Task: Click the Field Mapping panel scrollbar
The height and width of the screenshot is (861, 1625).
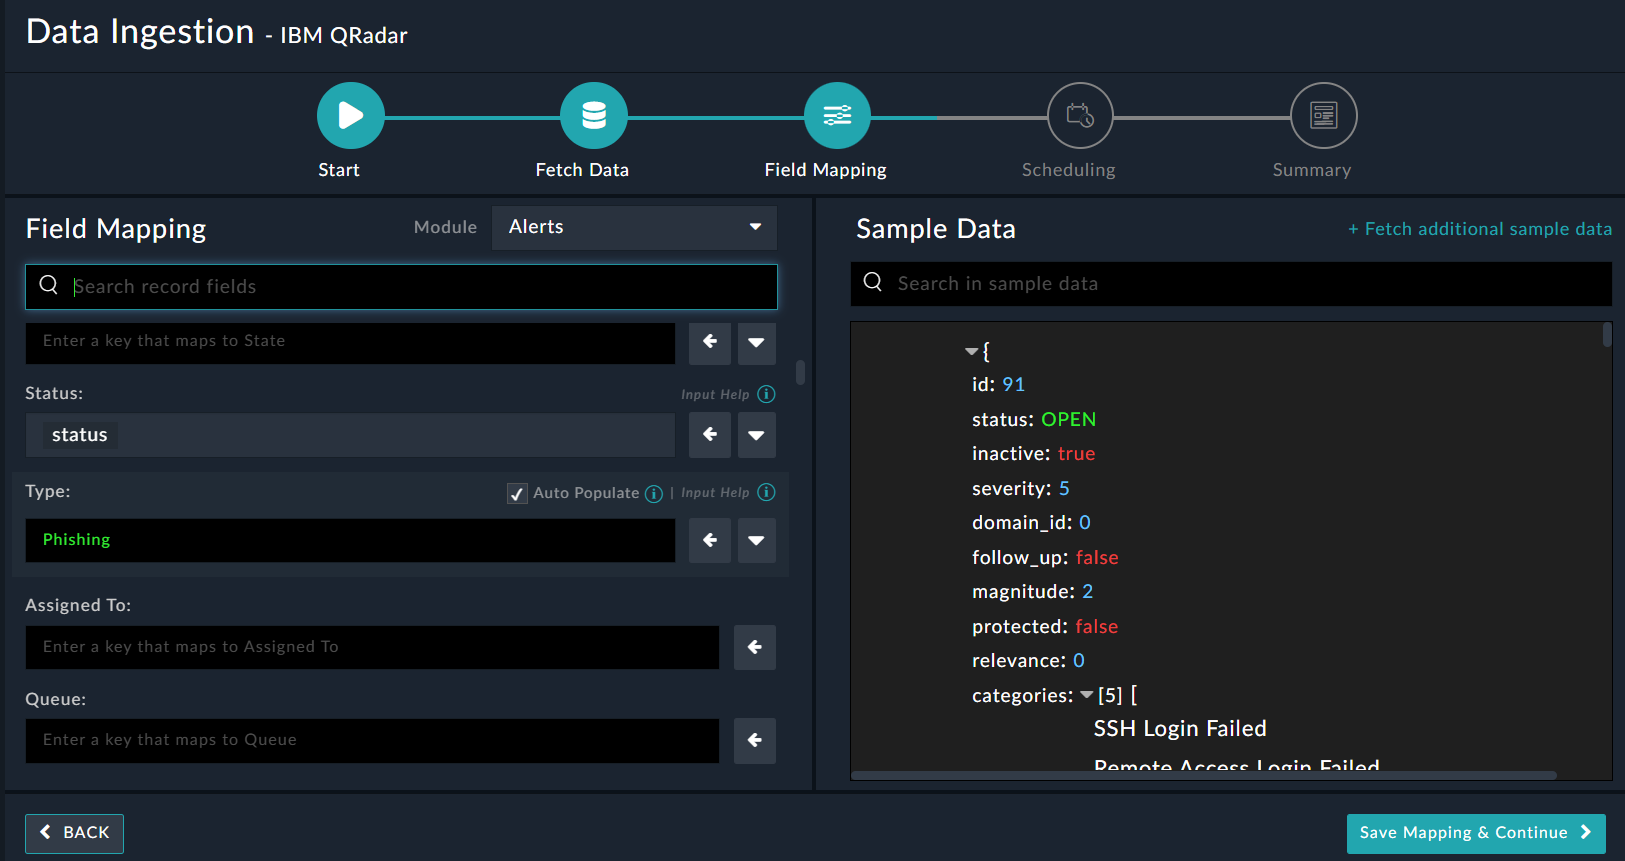Action: click(x=800, y=372)
